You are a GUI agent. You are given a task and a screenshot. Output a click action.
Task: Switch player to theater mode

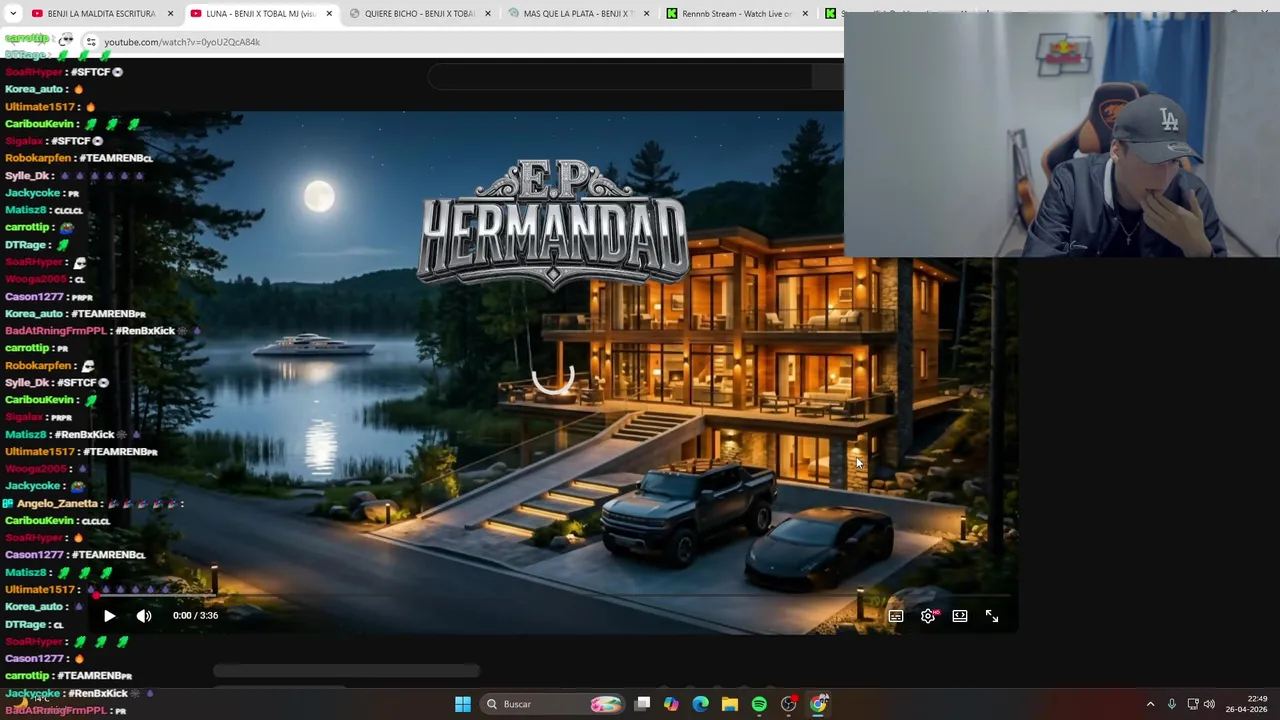tap(960, 616)
